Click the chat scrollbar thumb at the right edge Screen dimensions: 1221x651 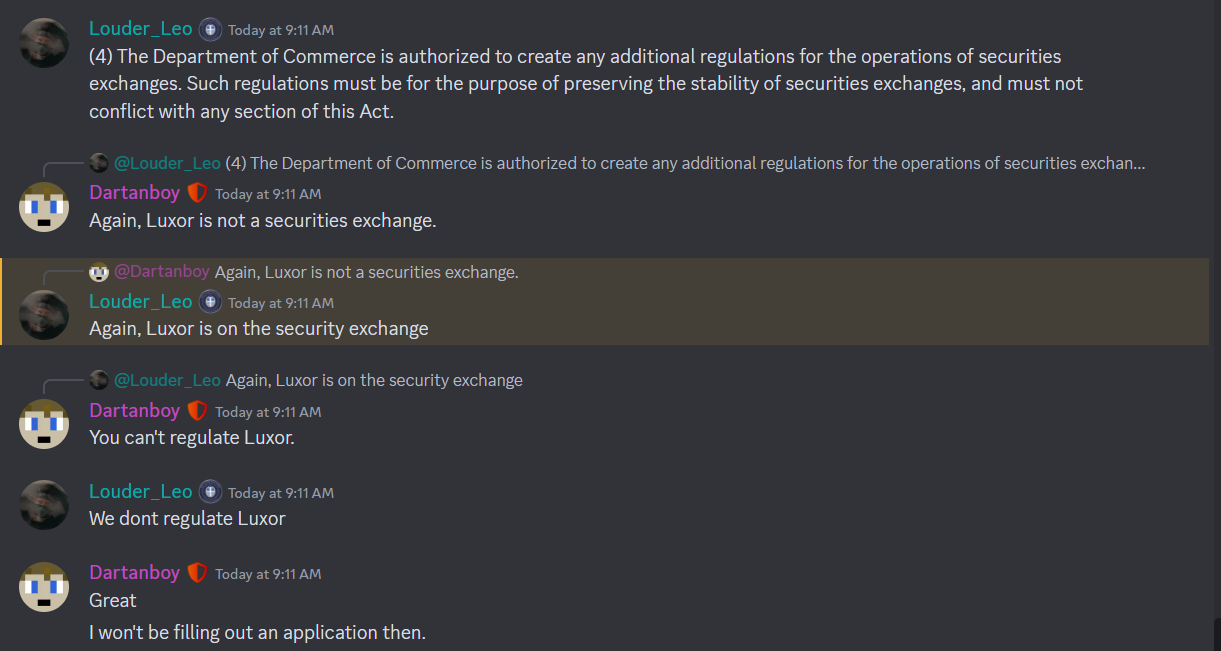click(x=1216, y=634)
